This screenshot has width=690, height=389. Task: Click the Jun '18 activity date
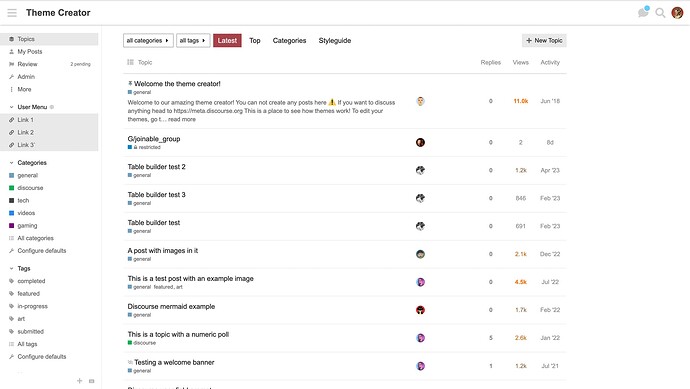tap(550, 101)
